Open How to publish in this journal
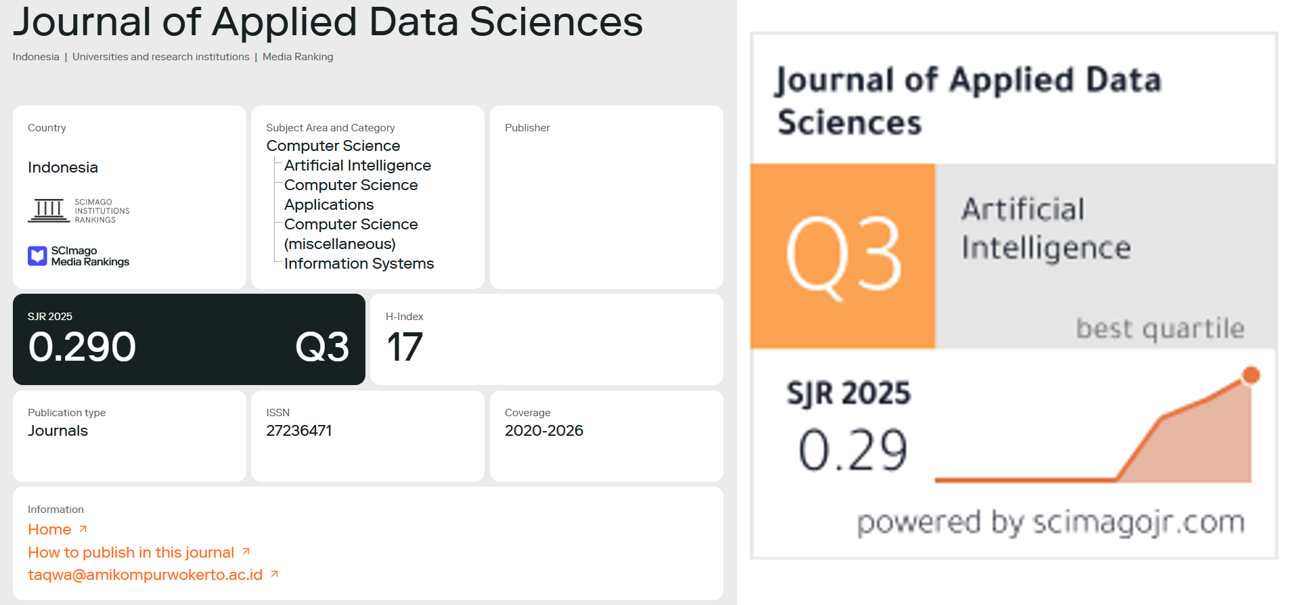This screenshot has width=1289, height=605. point(131,552)
